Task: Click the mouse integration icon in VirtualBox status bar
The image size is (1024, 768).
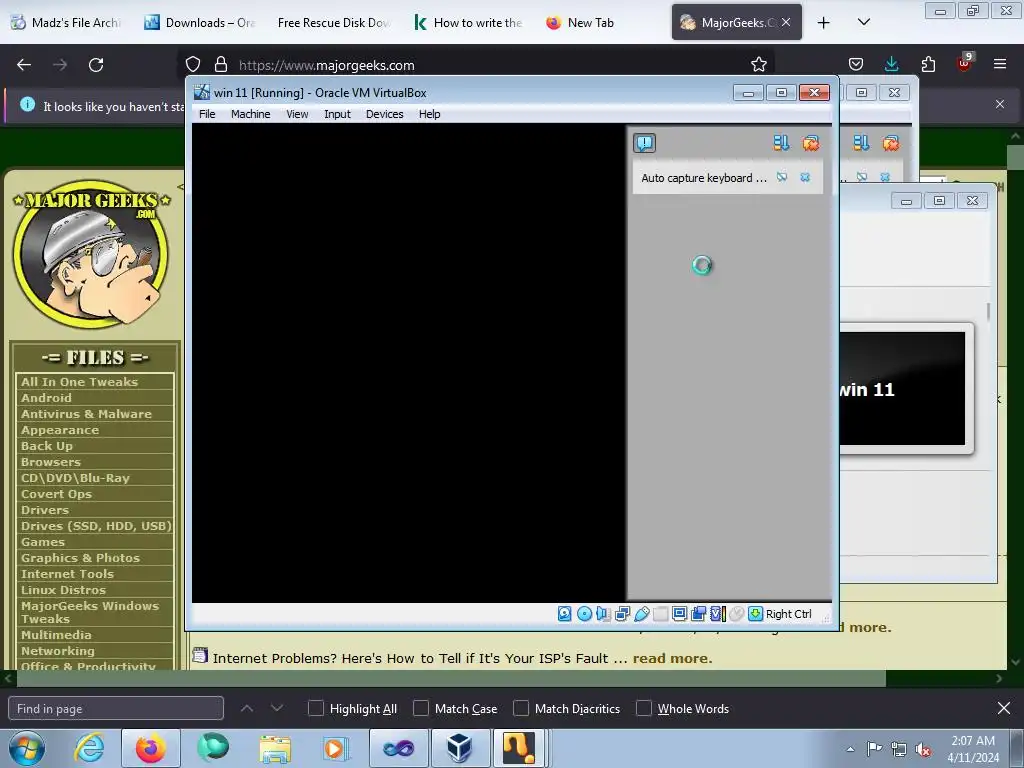Action: (737, 614)
